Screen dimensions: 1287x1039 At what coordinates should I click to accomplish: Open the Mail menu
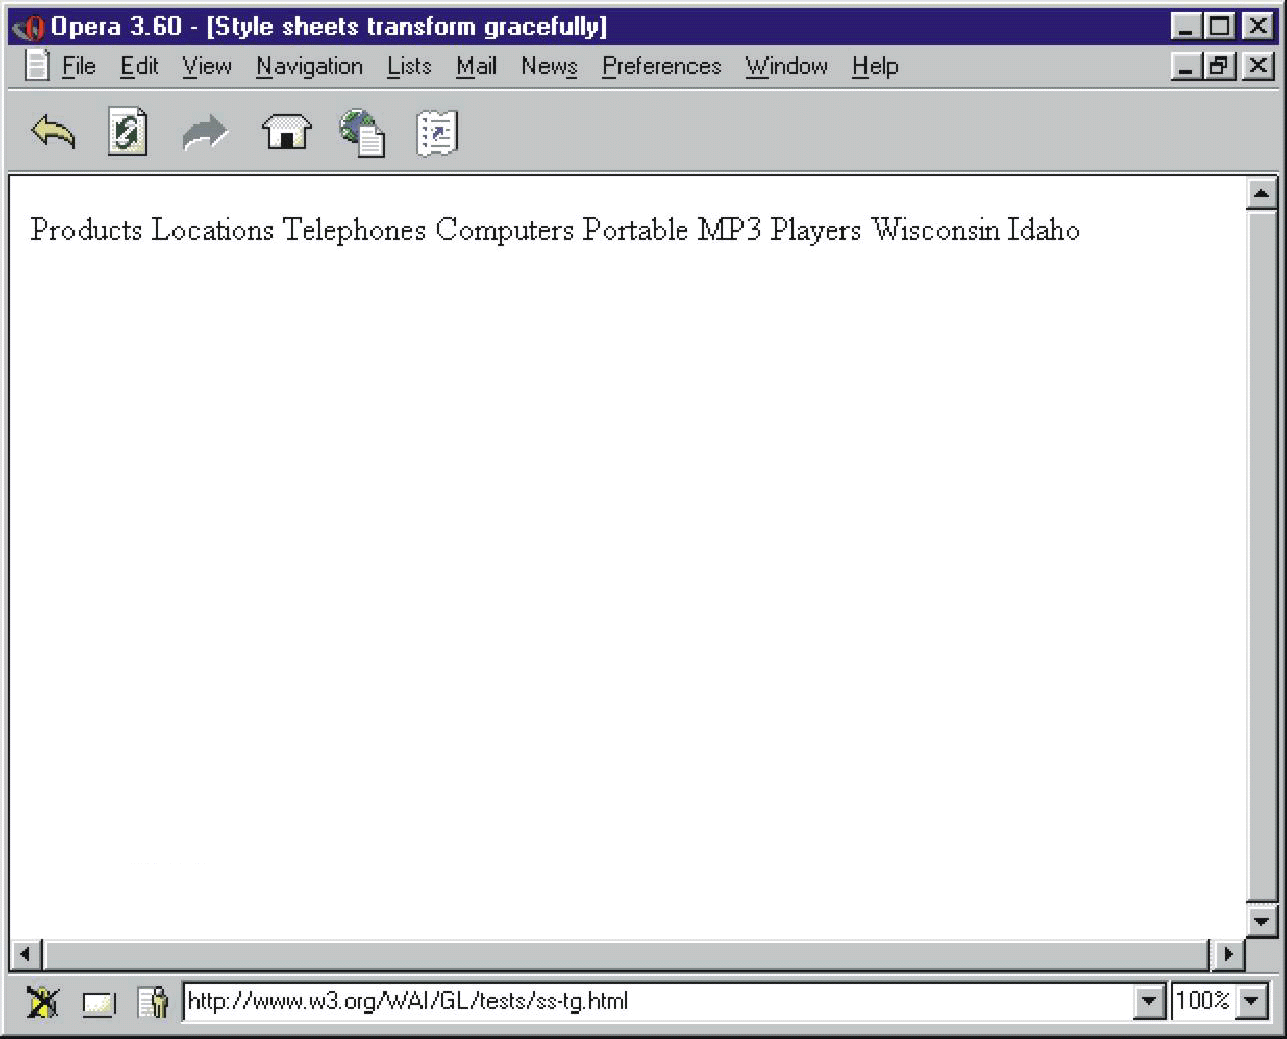click(x=476, y=66)
